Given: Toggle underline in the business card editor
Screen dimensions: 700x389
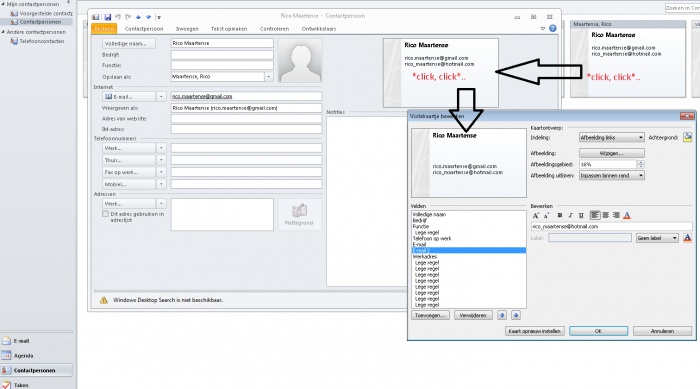Looking at the screenshot, I should [581, 215].
